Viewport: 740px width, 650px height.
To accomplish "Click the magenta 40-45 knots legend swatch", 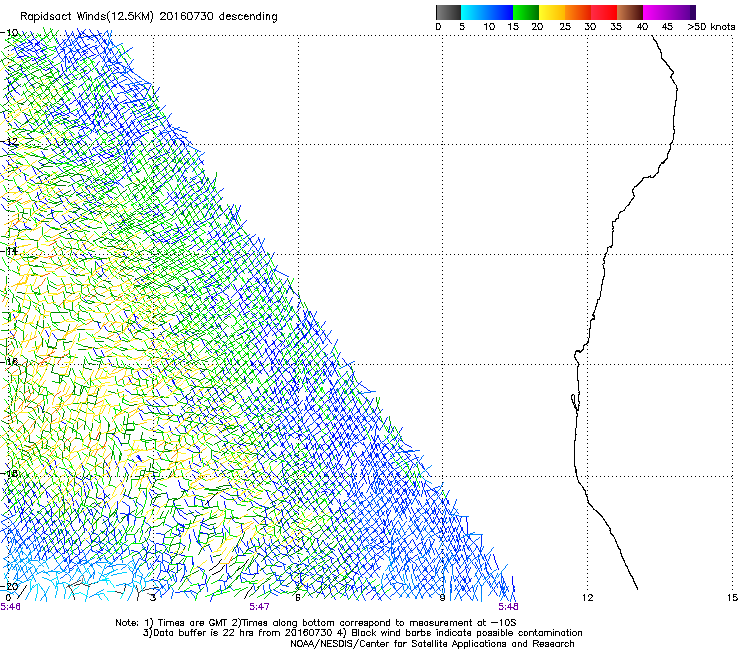I will (x=656, y=12).
